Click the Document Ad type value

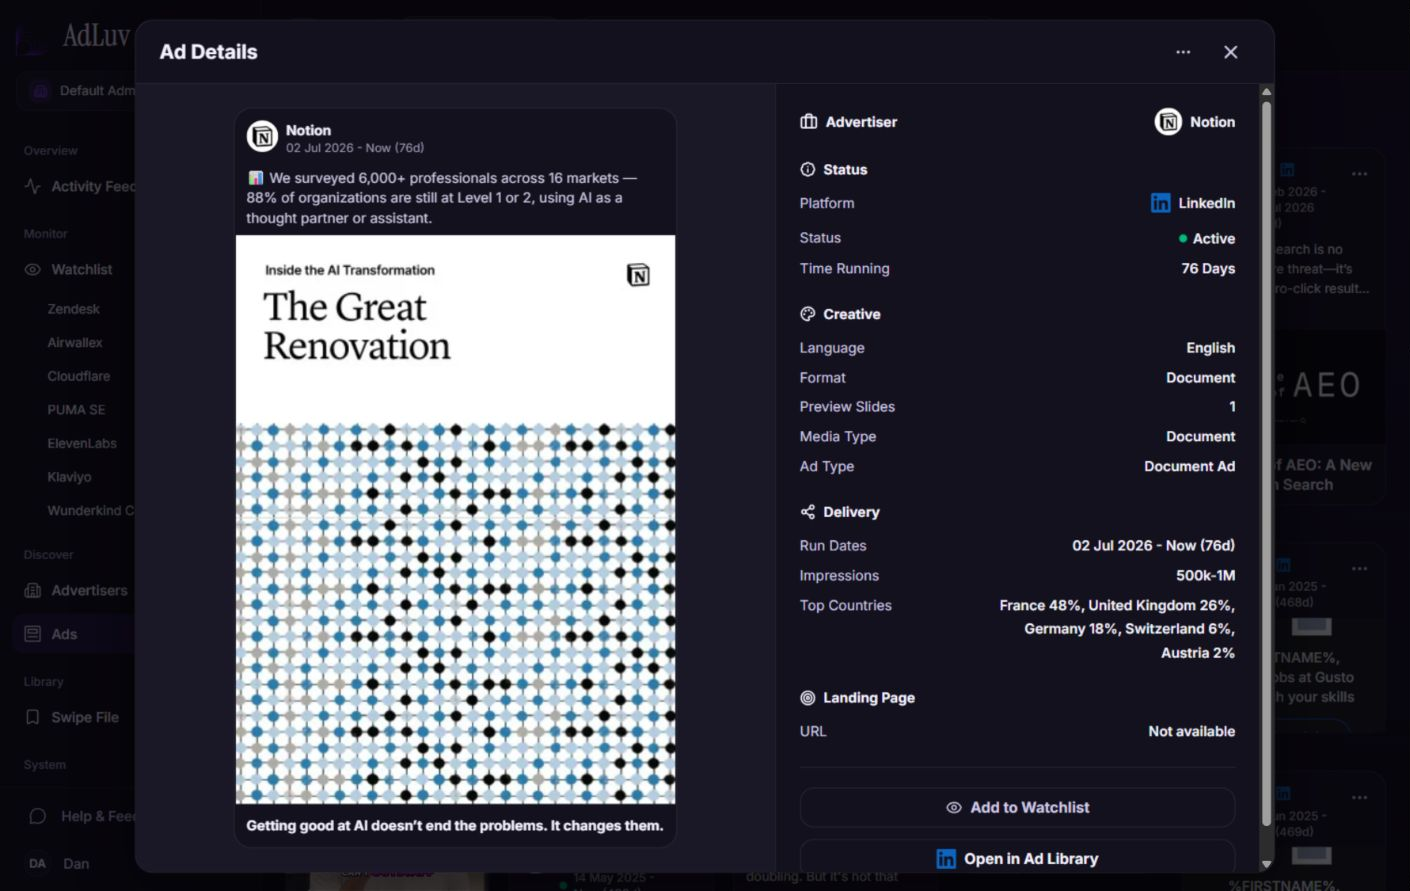(1190, 467)
